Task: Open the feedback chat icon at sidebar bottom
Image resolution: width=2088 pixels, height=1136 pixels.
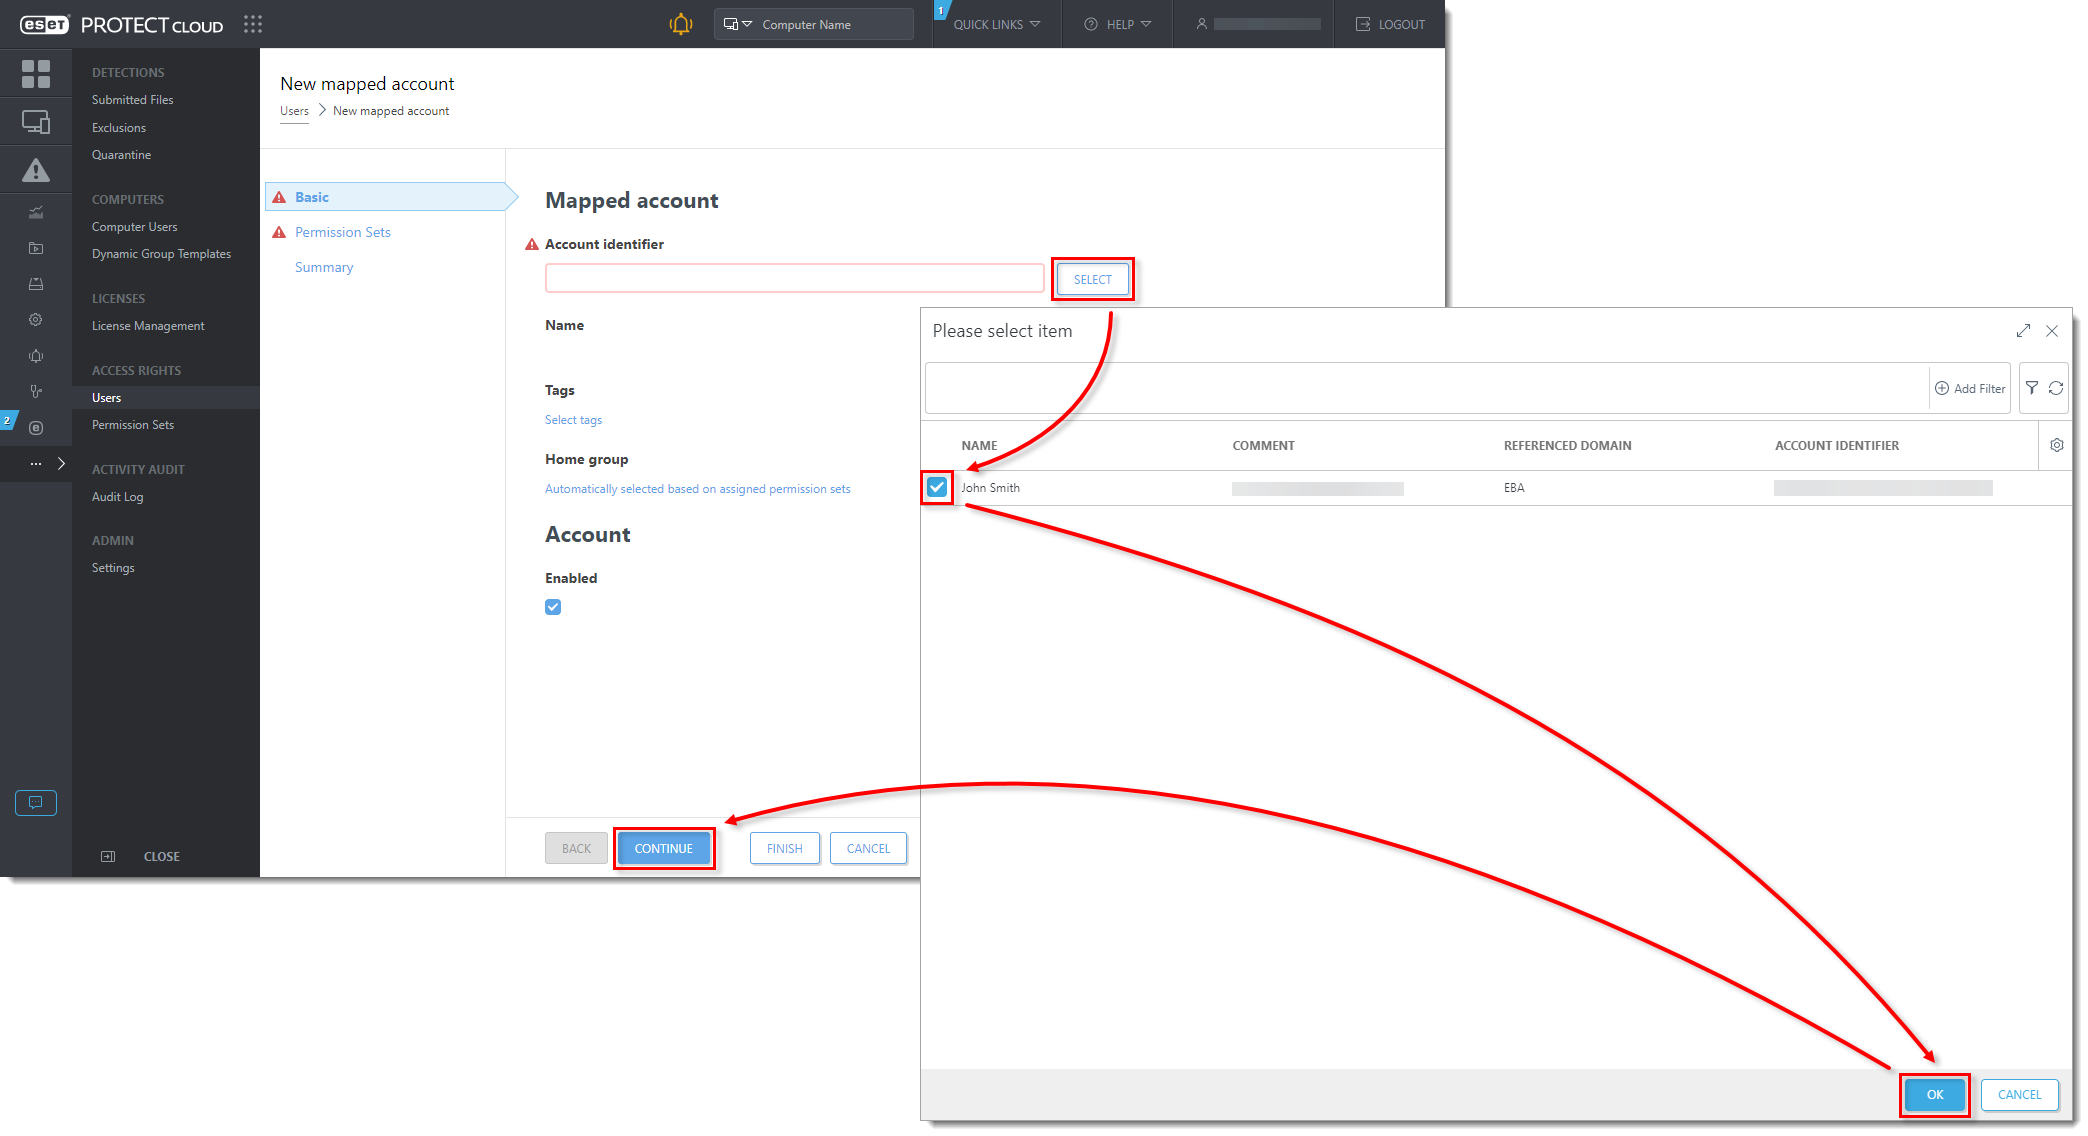Action: pyautogui.click(x=36, y=803)
